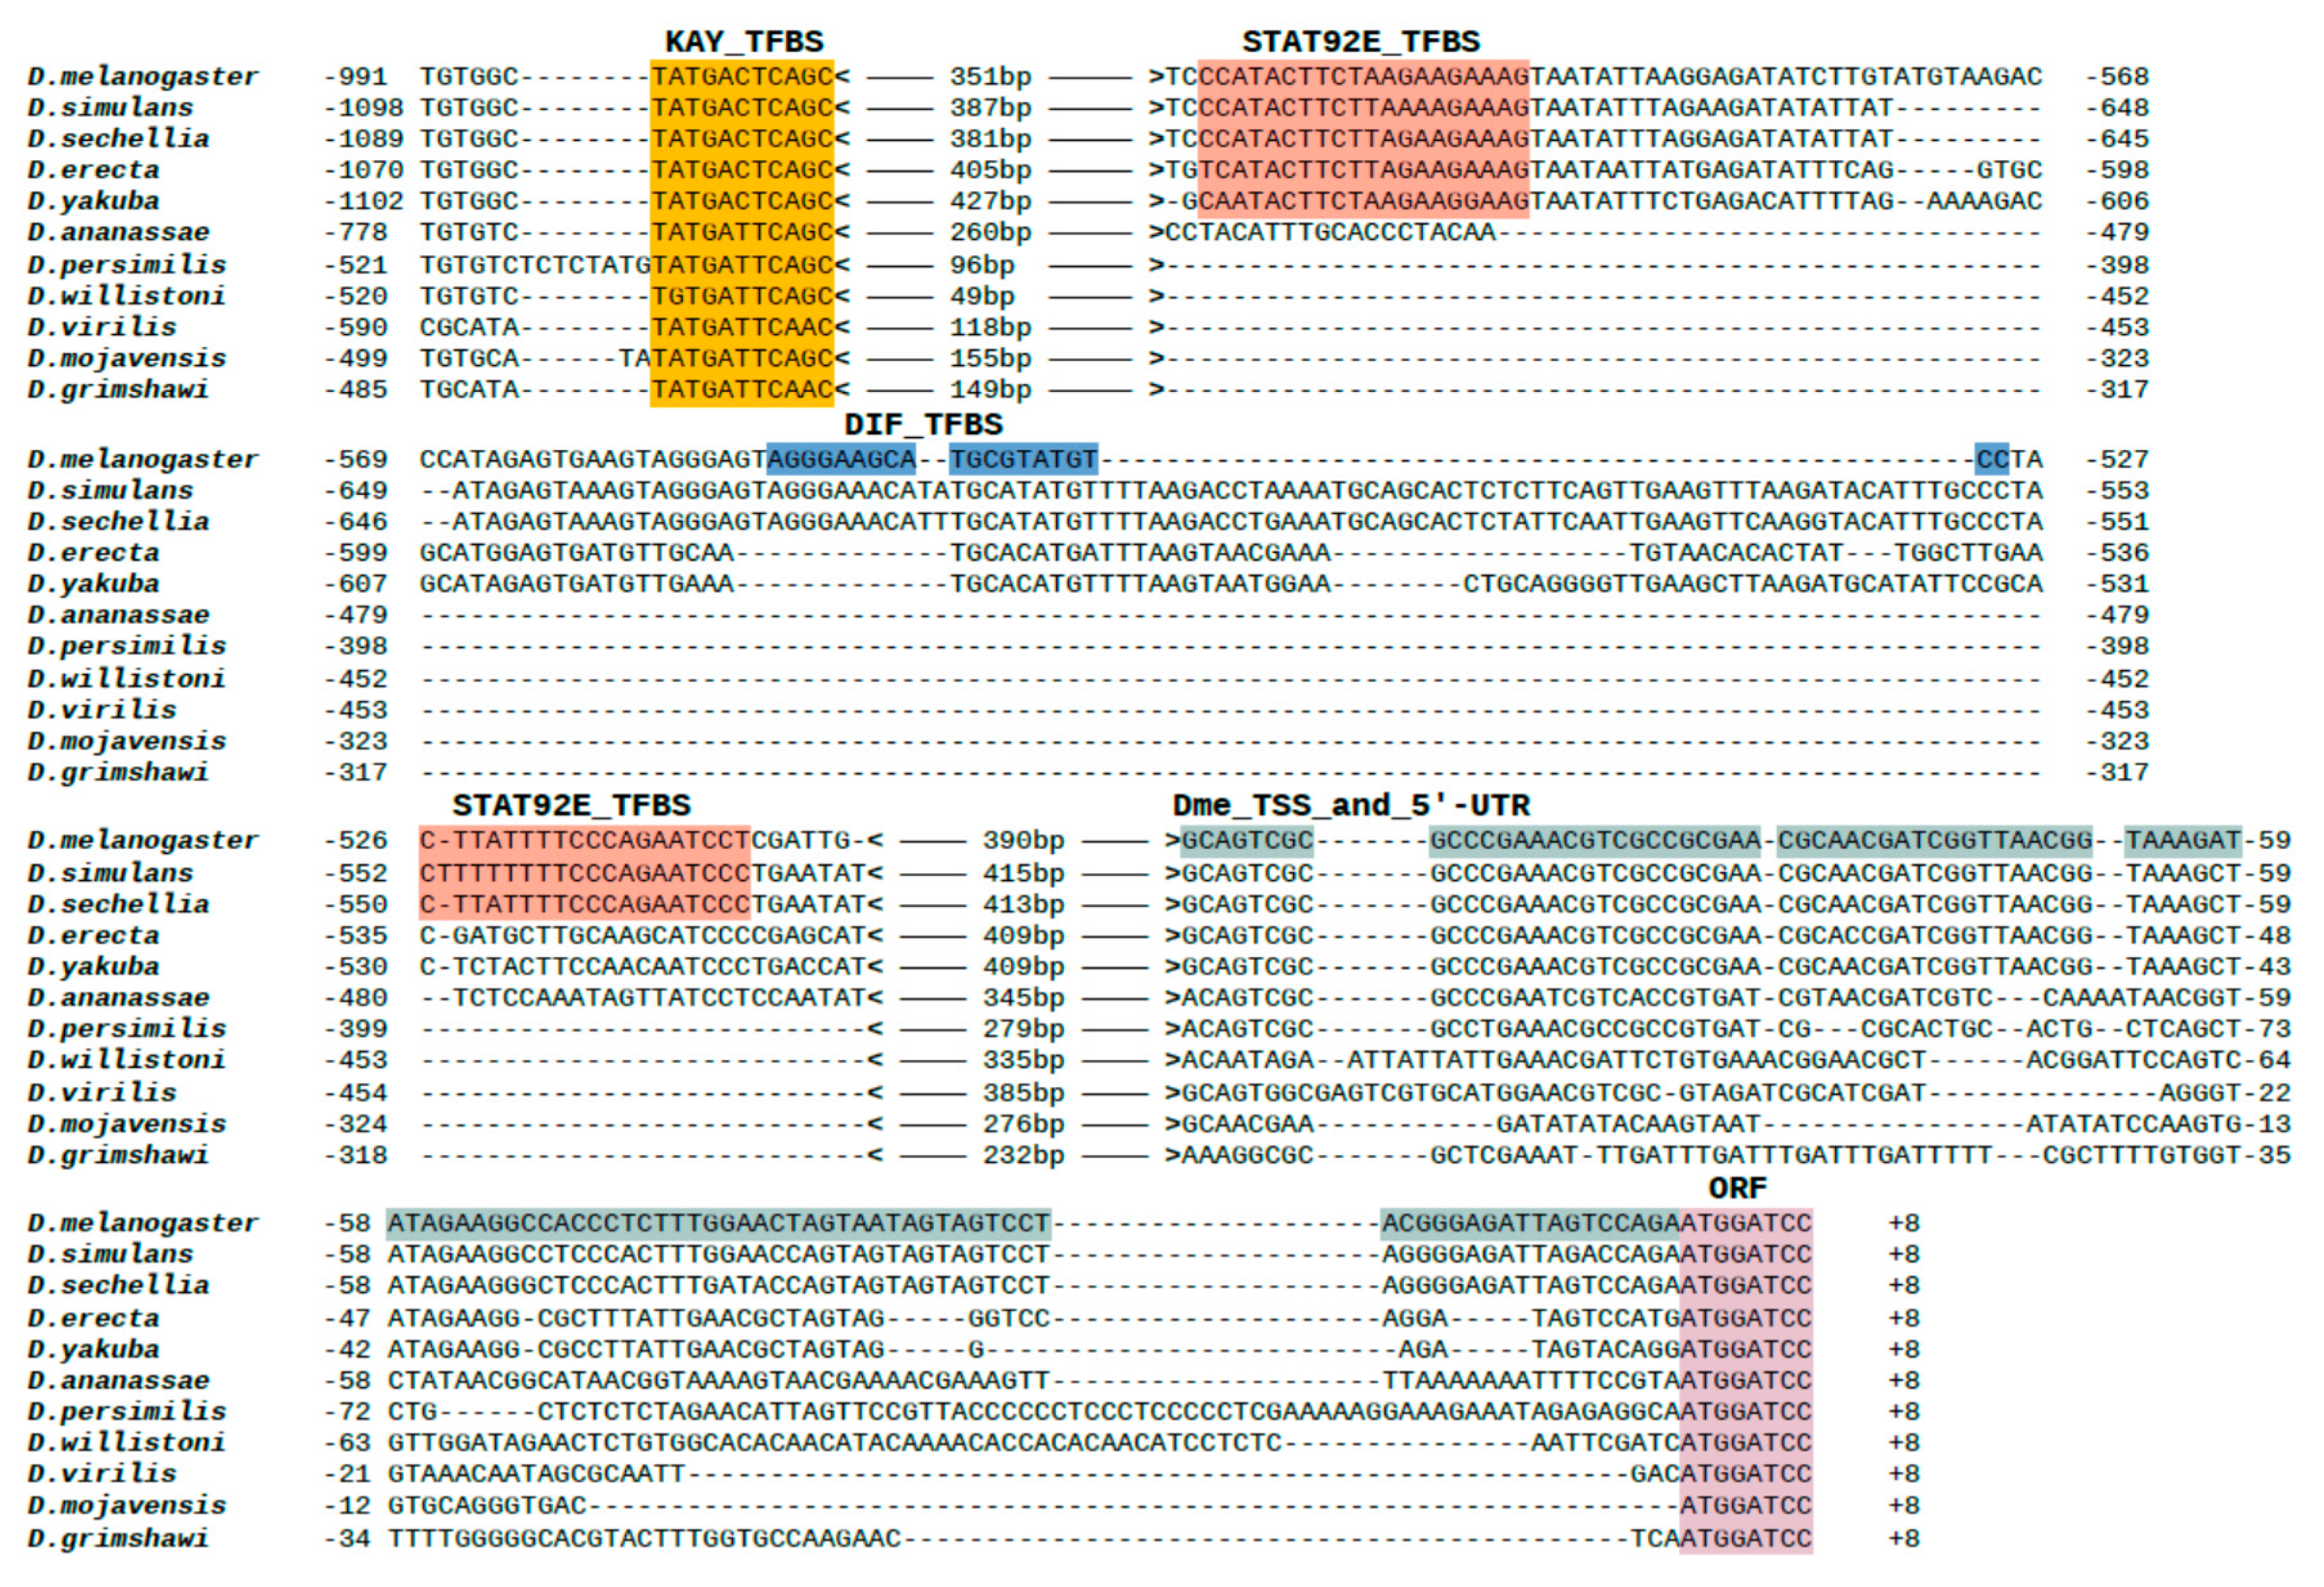Click D.melanogaster label in first block
This screenshot has height=1587, width=2324.
click(143, 77)
